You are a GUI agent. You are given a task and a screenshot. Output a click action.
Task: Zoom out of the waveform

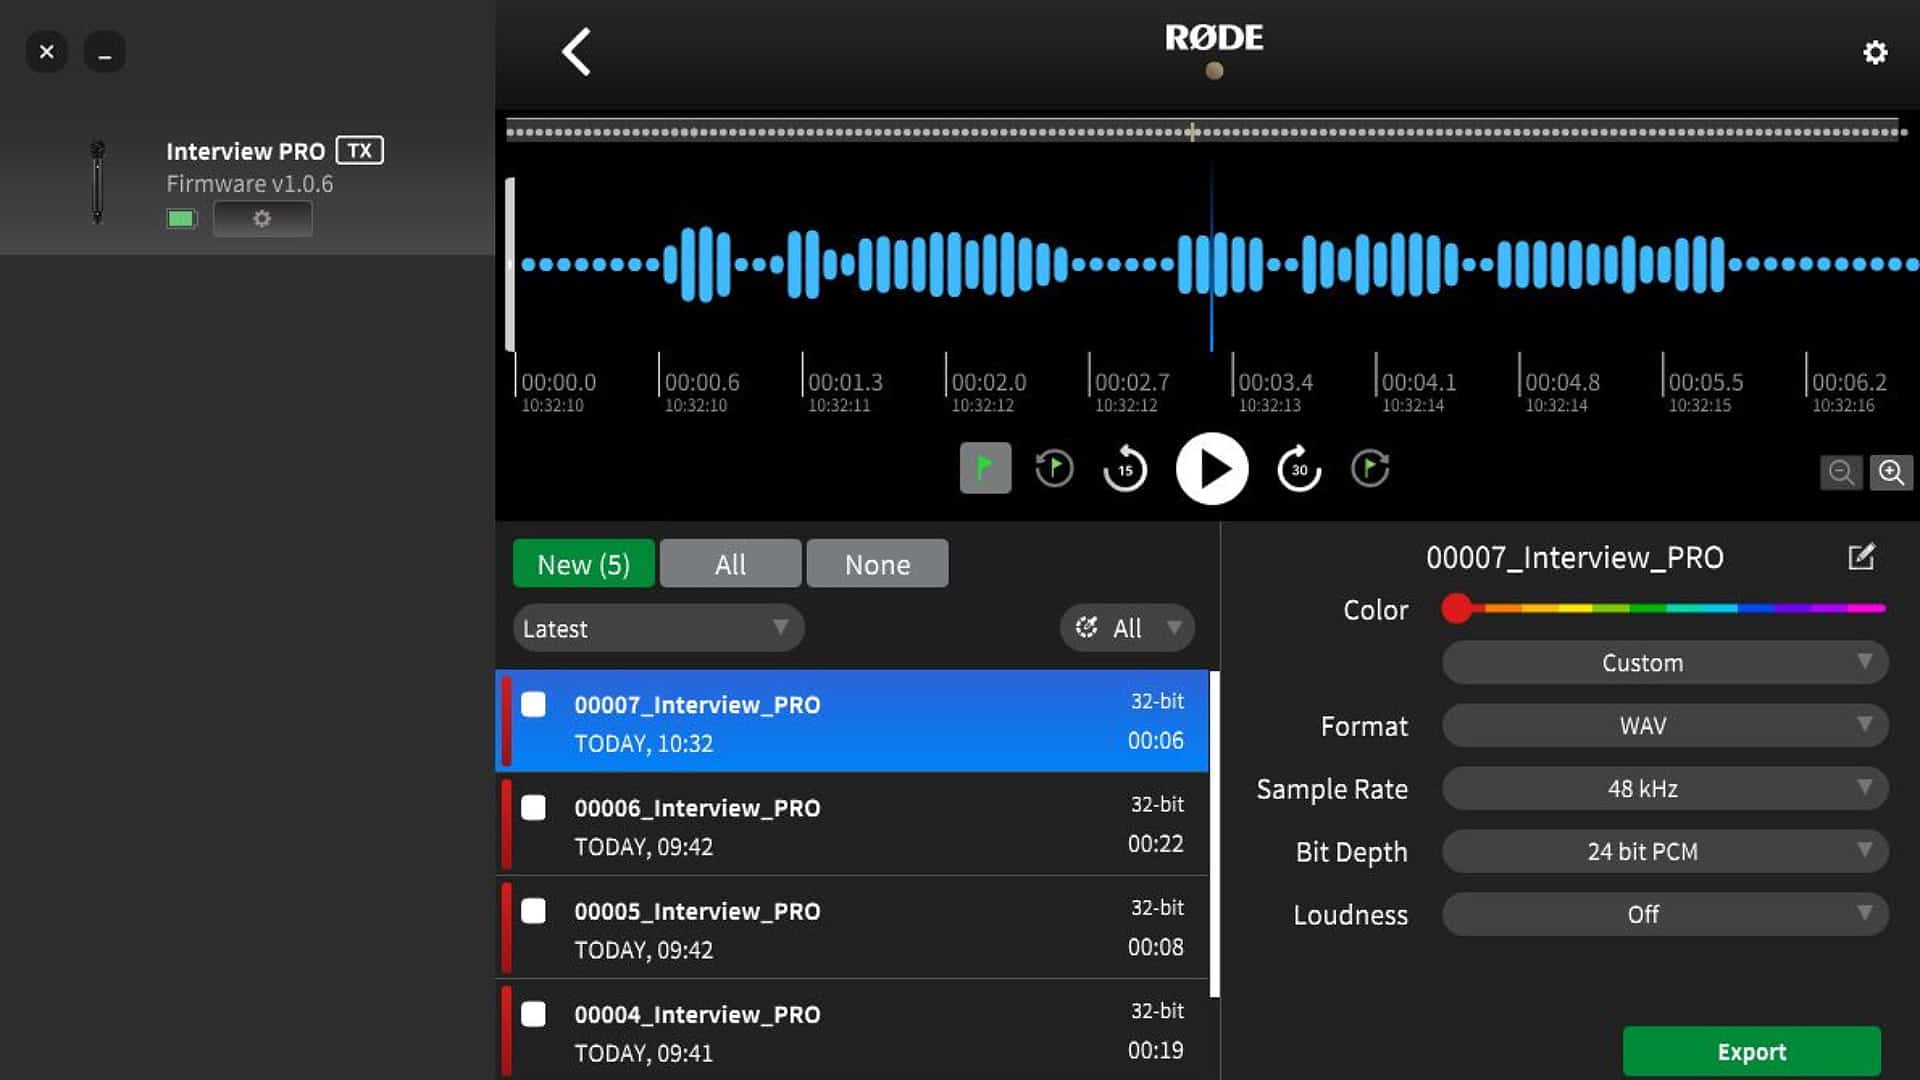click(1841, 472)
